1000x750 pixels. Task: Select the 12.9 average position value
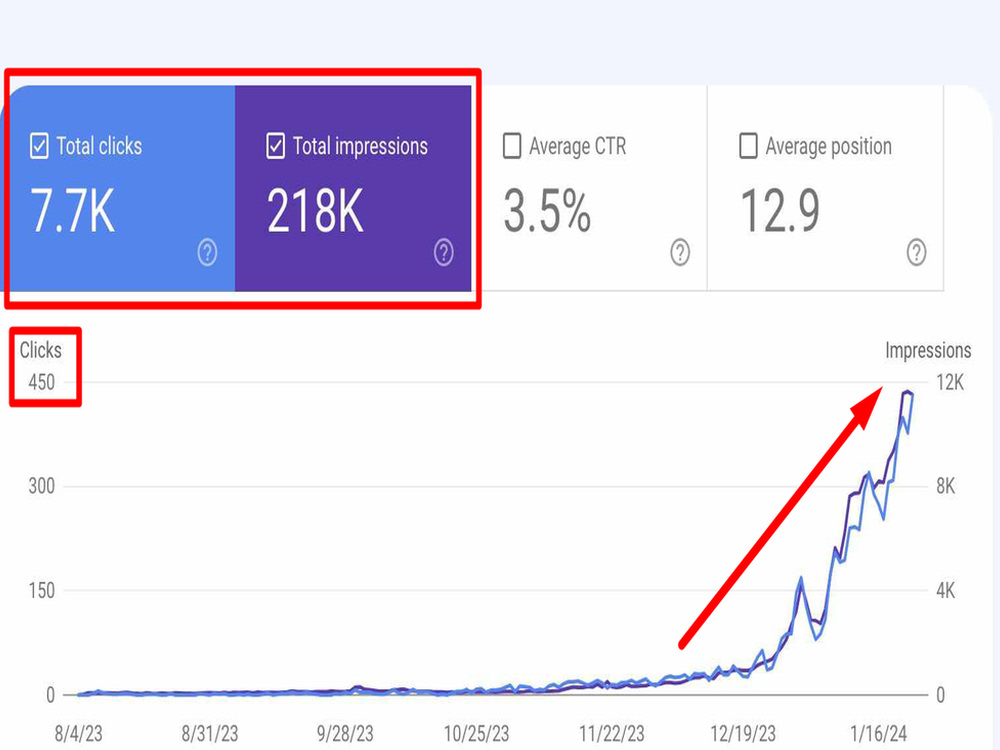pyautogui.click(x=779, y=211)
